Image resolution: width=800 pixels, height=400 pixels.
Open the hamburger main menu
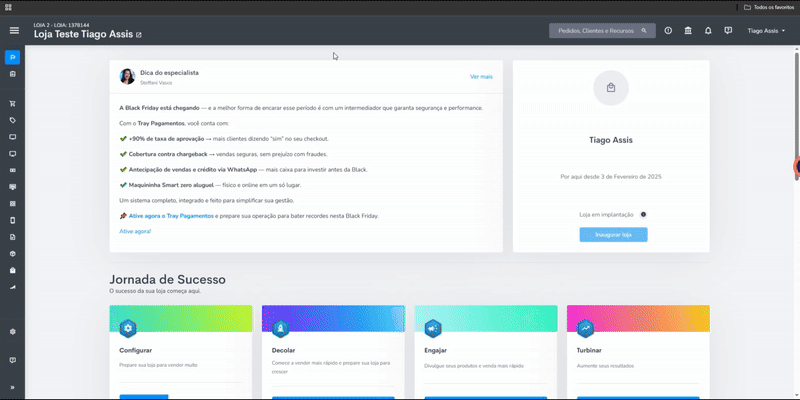14,31
